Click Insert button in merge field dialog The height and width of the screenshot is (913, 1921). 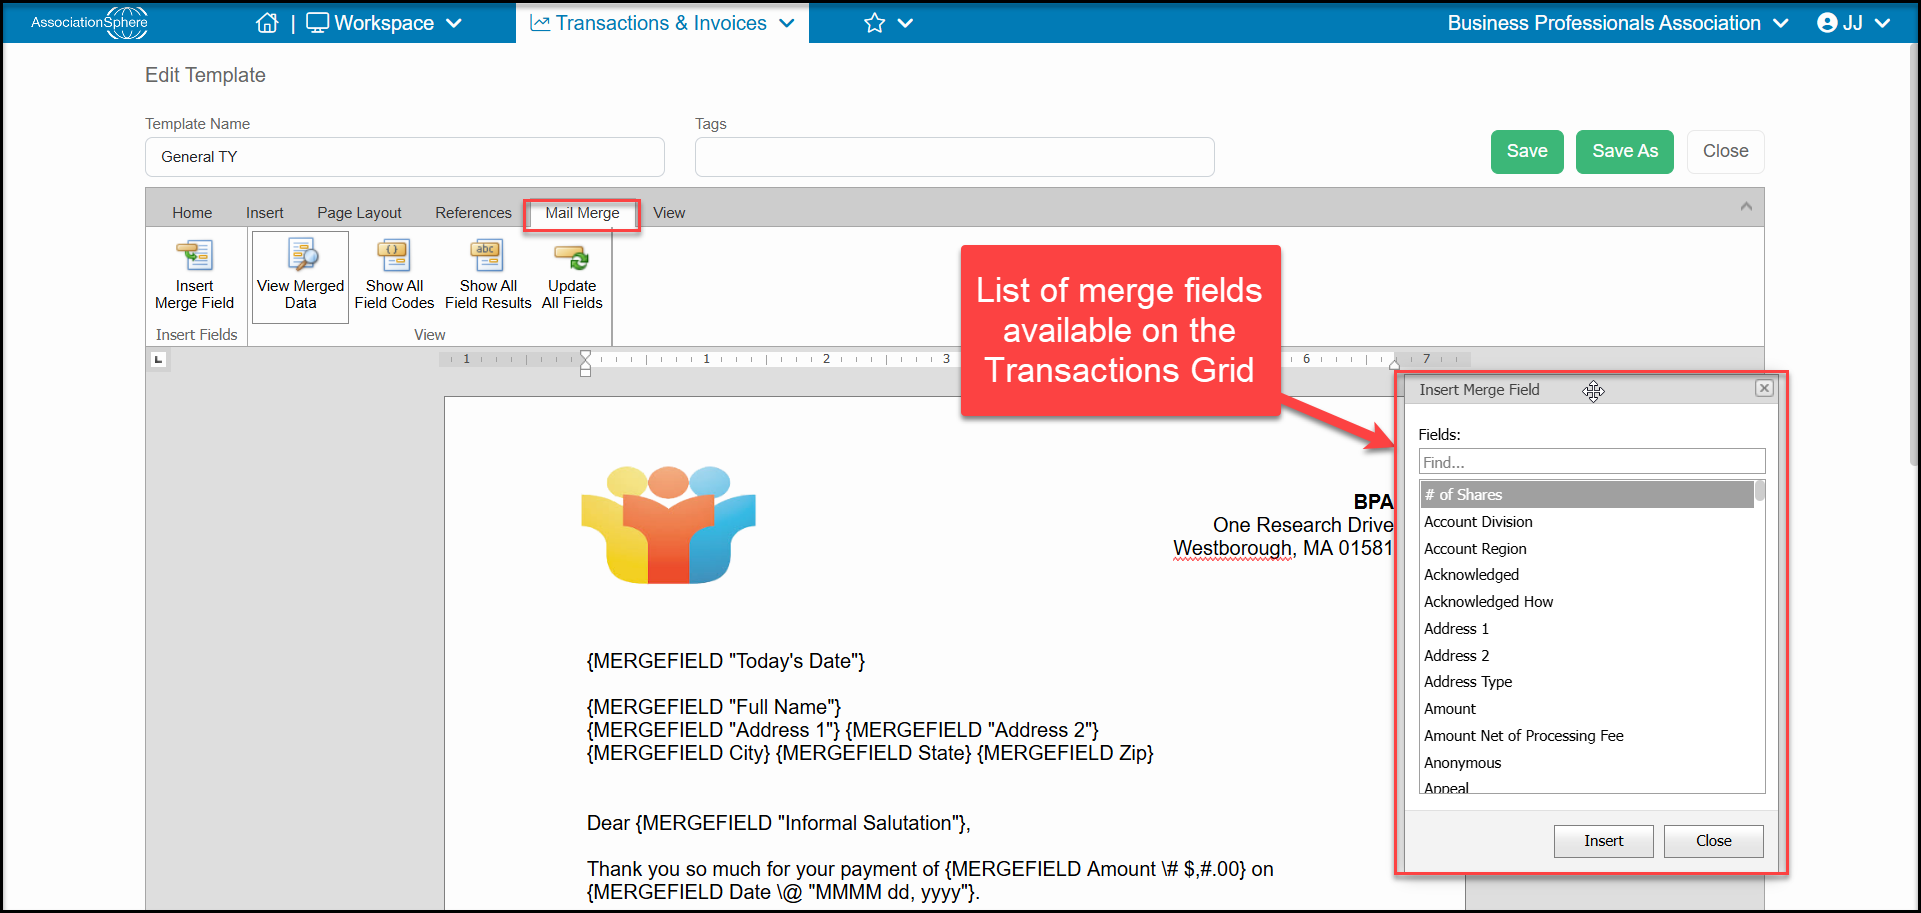(1603, 841)
